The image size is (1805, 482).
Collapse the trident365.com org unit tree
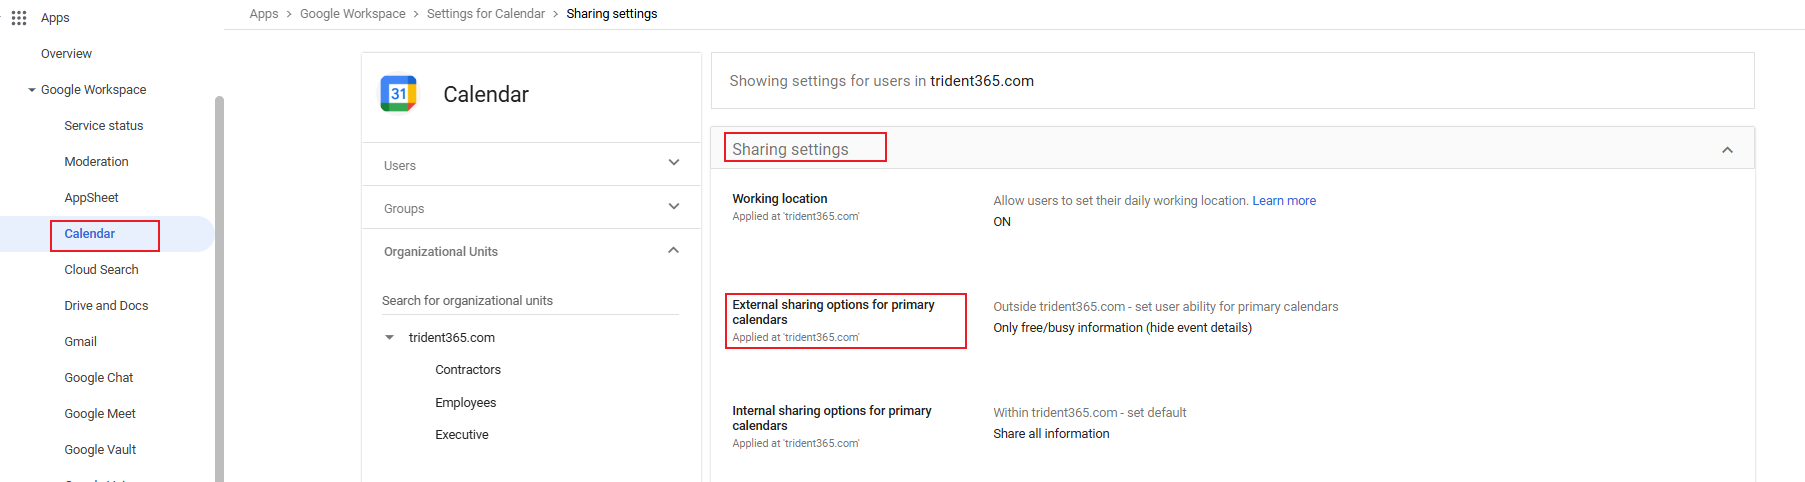[x=390, y=338]
